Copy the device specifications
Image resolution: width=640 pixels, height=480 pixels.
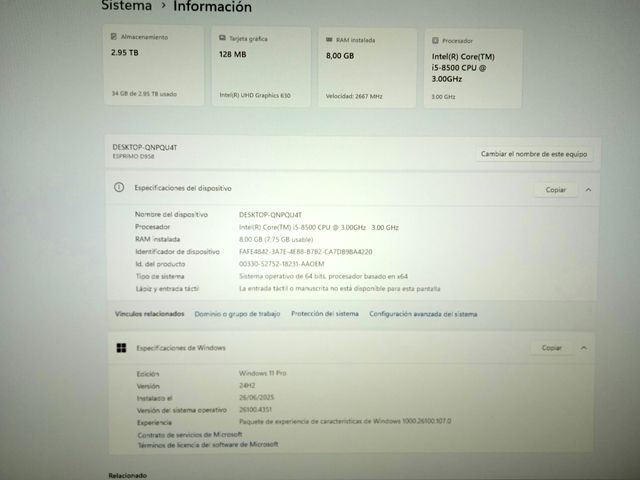[x=556, y=190]
